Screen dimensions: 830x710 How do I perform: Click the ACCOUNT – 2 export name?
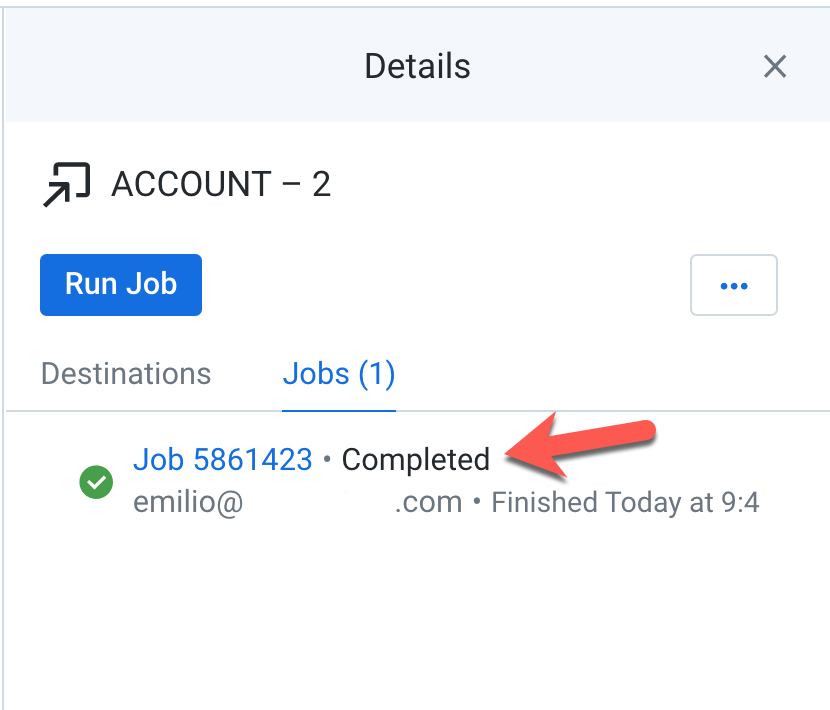coord(221,184)
